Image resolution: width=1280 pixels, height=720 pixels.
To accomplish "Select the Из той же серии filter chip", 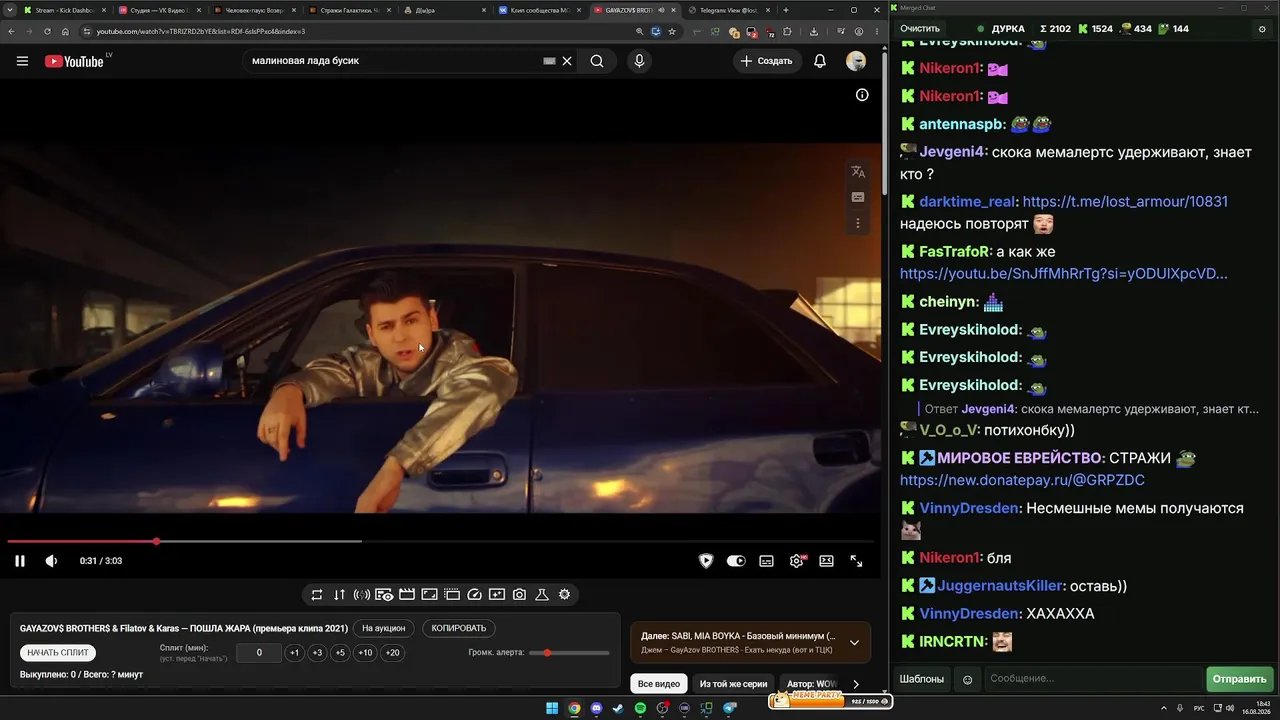I will pyautogui.click(x=734, y=684).
